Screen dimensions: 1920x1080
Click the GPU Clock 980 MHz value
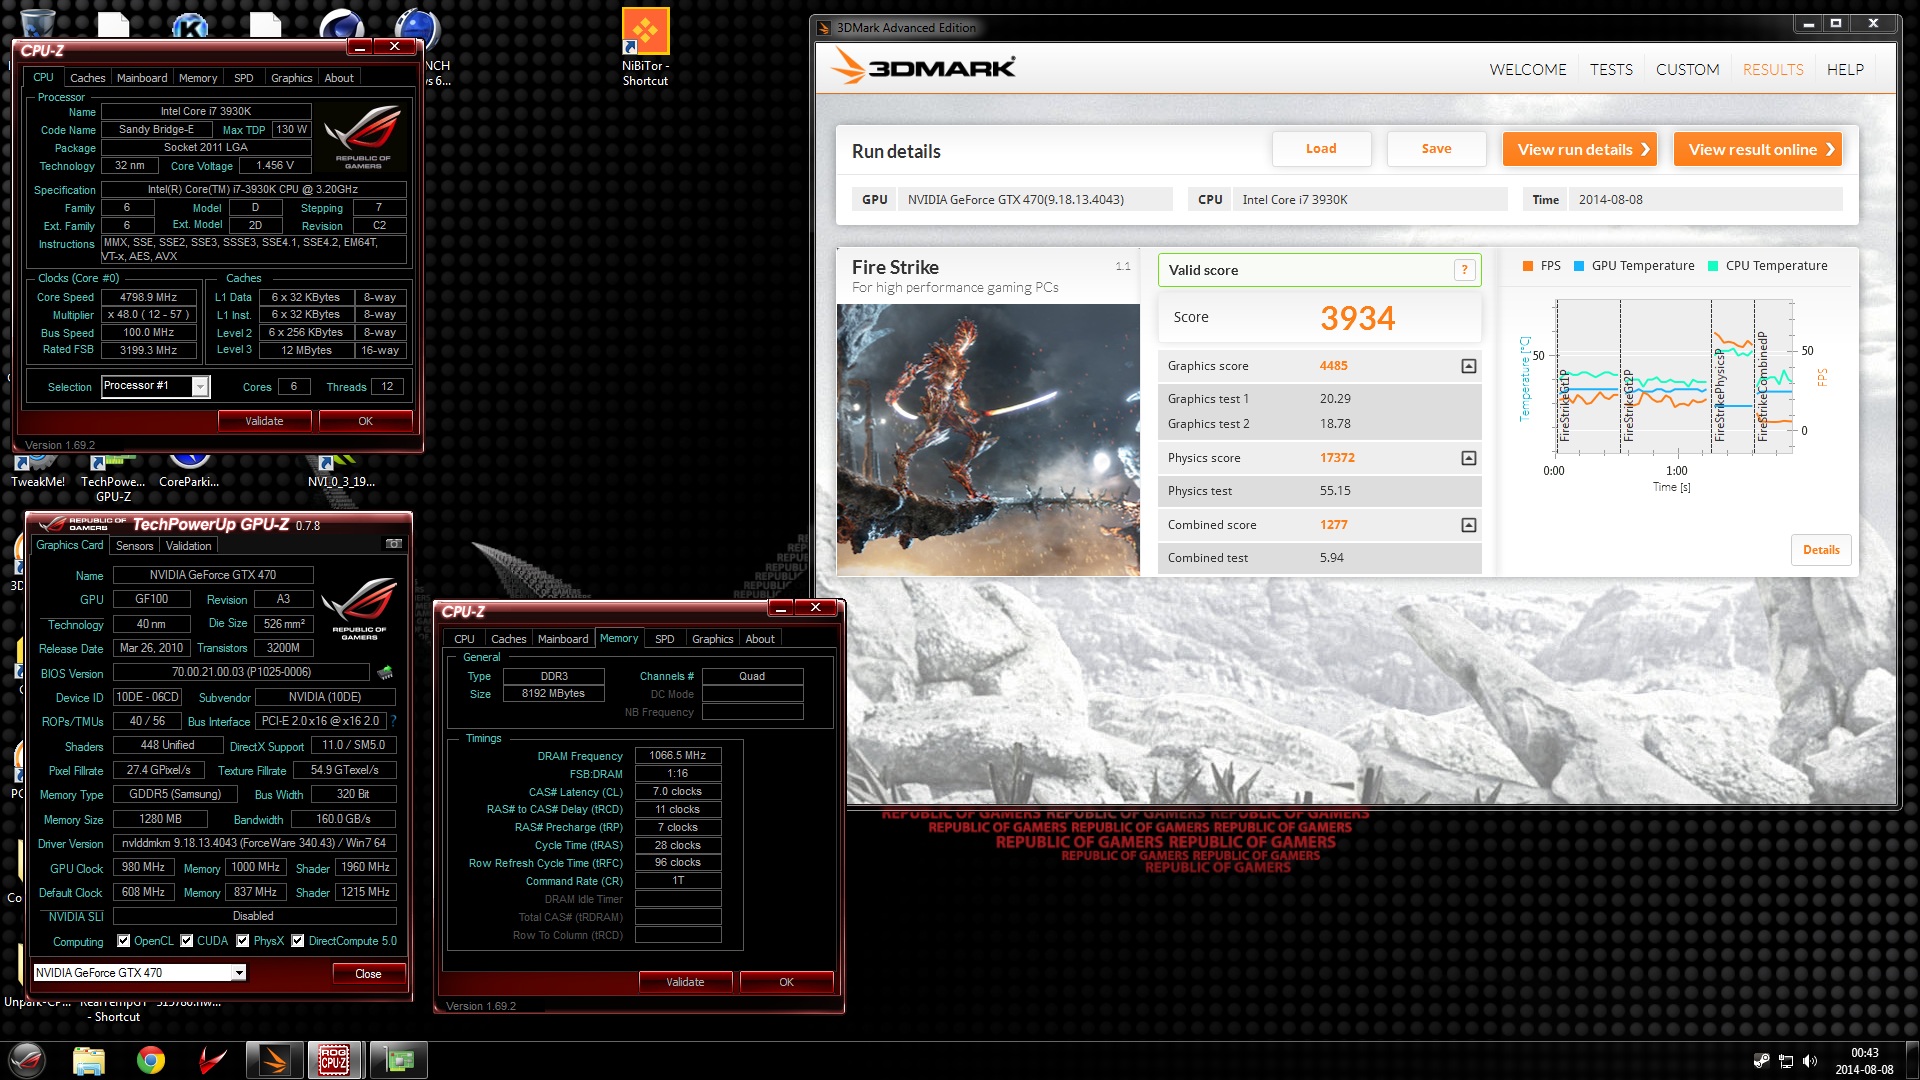point(143,868)
